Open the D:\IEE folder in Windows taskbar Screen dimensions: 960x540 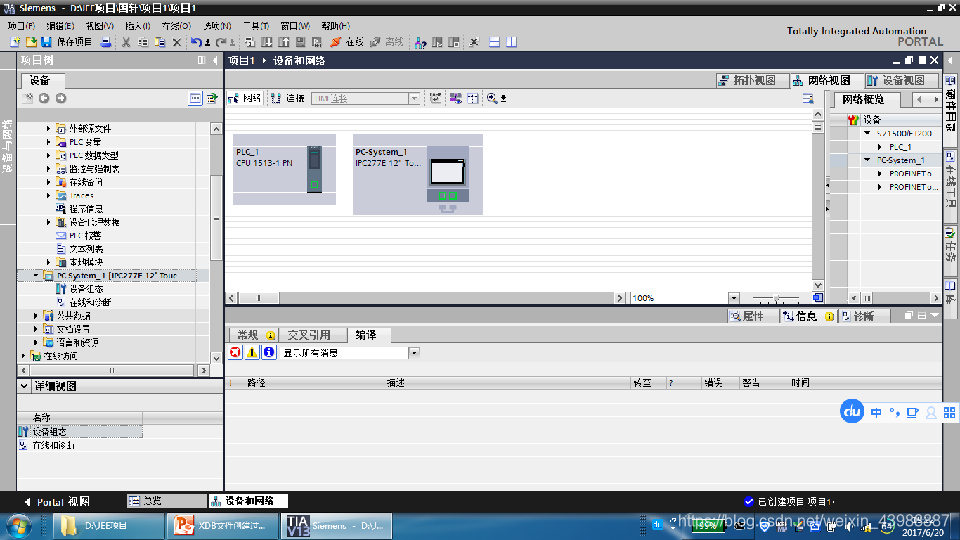click(108, 526)
